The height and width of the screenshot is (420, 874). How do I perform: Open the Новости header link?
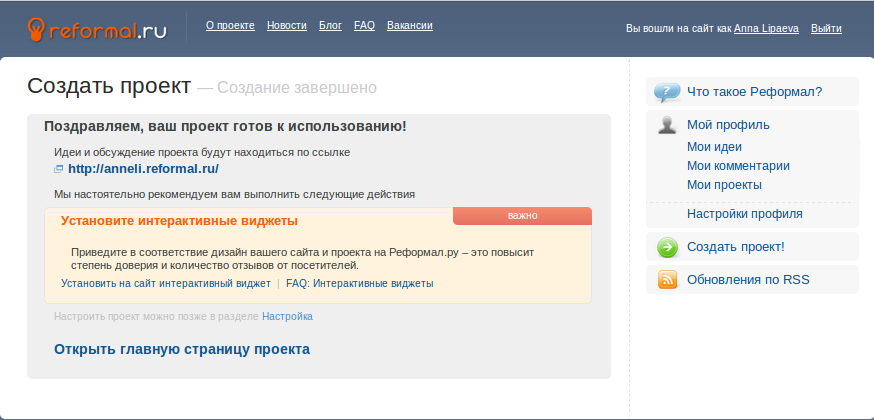(x=287, y=25)
